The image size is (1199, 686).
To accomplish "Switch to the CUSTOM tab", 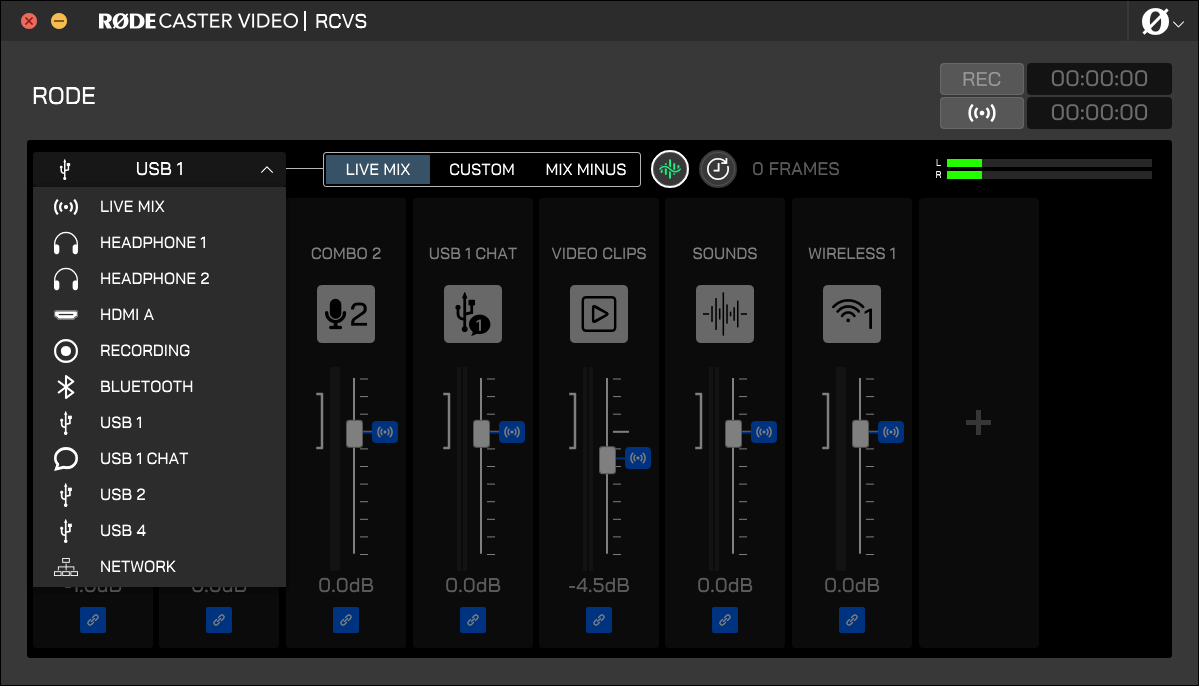I will [481, 169].
